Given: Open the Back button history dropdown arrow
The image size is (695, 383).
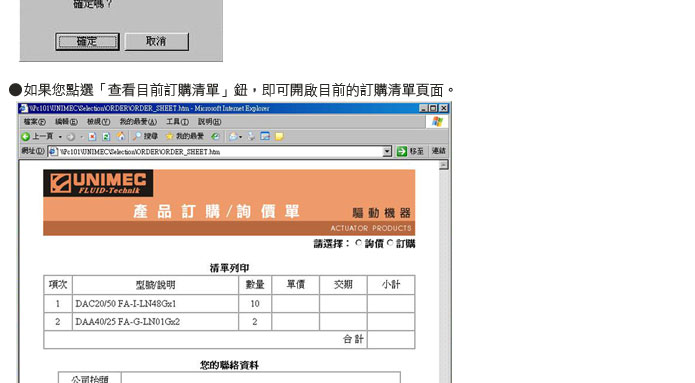Looking at the screenshot, I should pyautogui.click(x=60, y=137).
